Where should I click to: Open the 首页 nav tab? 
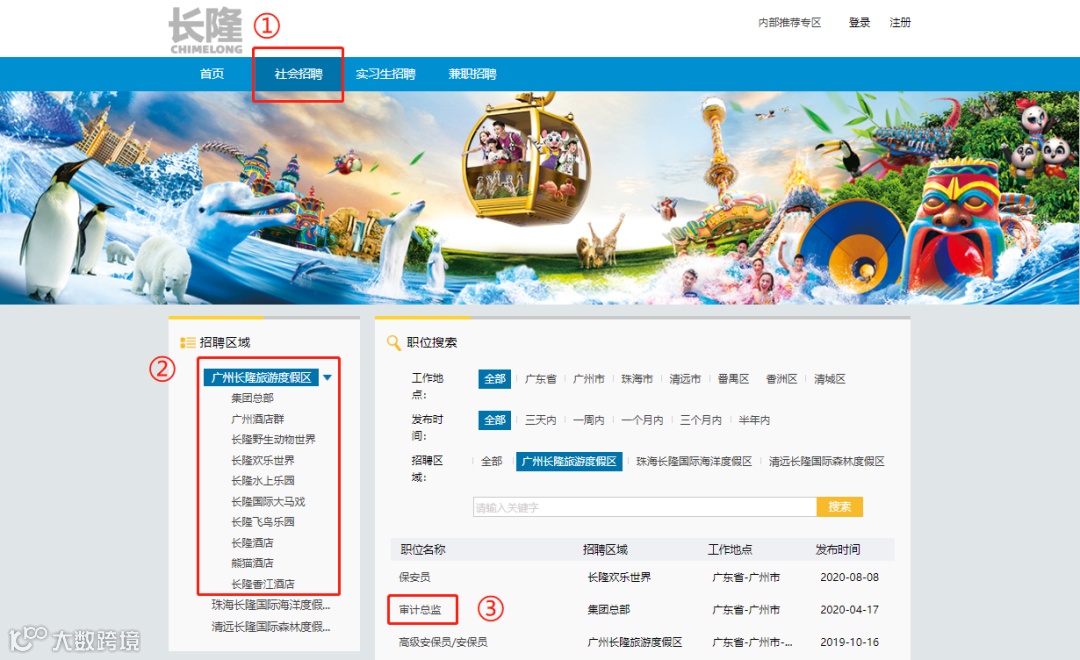point(211,74)
